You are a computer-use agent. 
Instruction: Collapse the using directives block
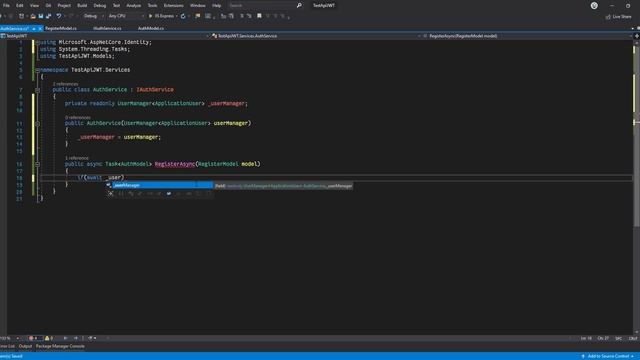pos(37,42)
